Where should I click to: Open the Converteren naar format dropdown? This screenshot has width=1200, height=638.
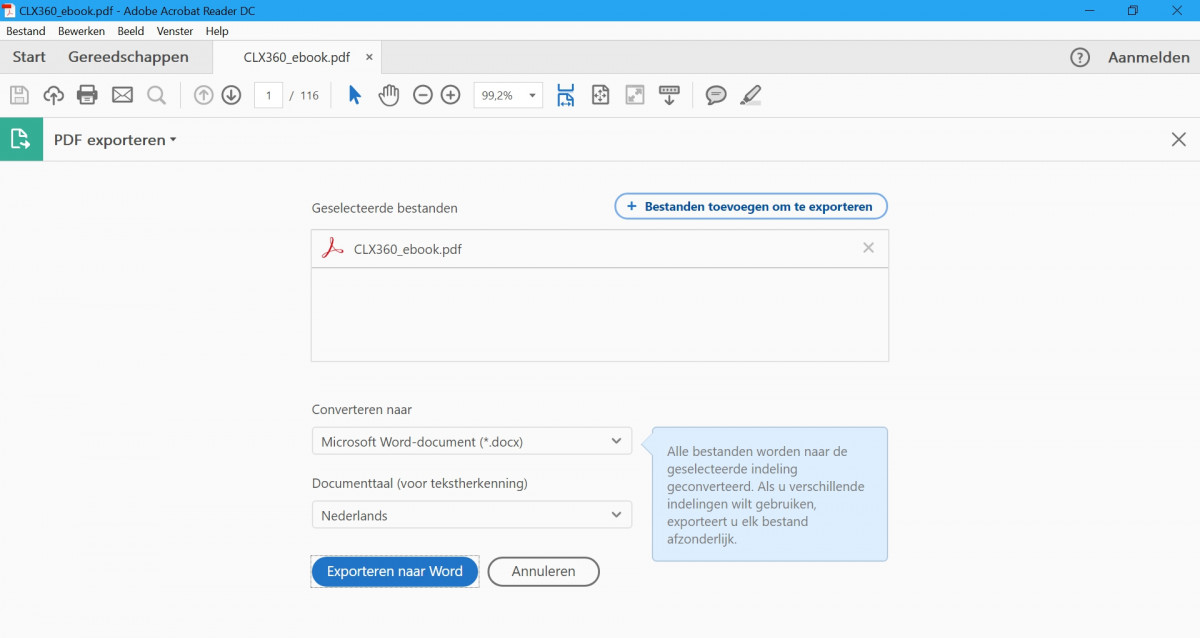pyautogui.click(x=472, y=441)
